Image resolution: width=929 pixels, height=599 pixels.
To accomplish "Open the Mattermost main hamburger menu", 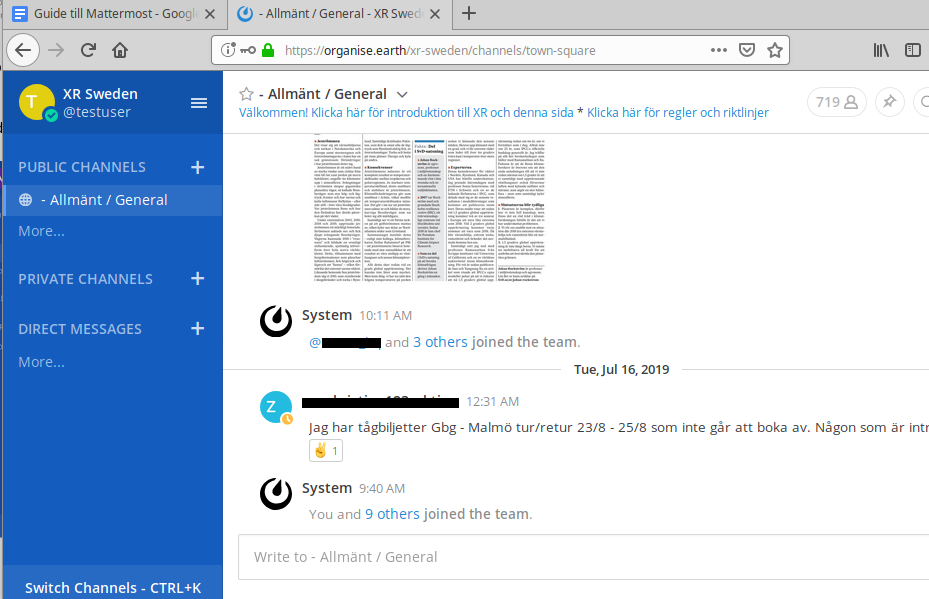I will (x=199, y=103).
